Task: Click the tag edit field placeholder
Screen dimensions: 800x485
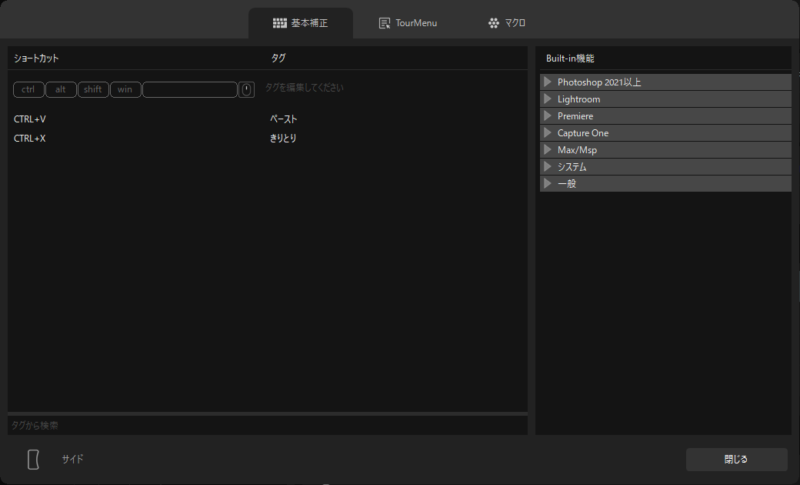Action: [x=304, y=88]
